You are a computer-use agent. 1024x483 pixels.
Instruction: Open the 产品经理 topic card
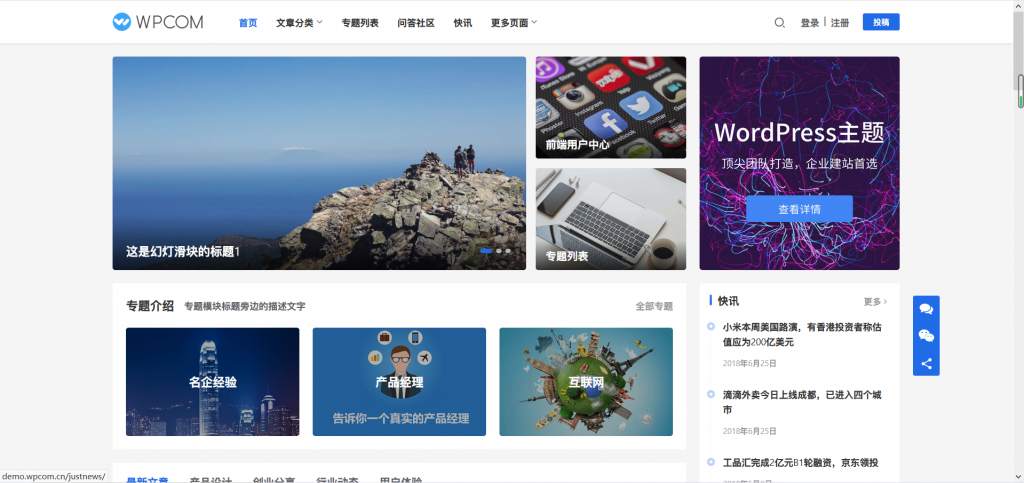tap(399, 382)
